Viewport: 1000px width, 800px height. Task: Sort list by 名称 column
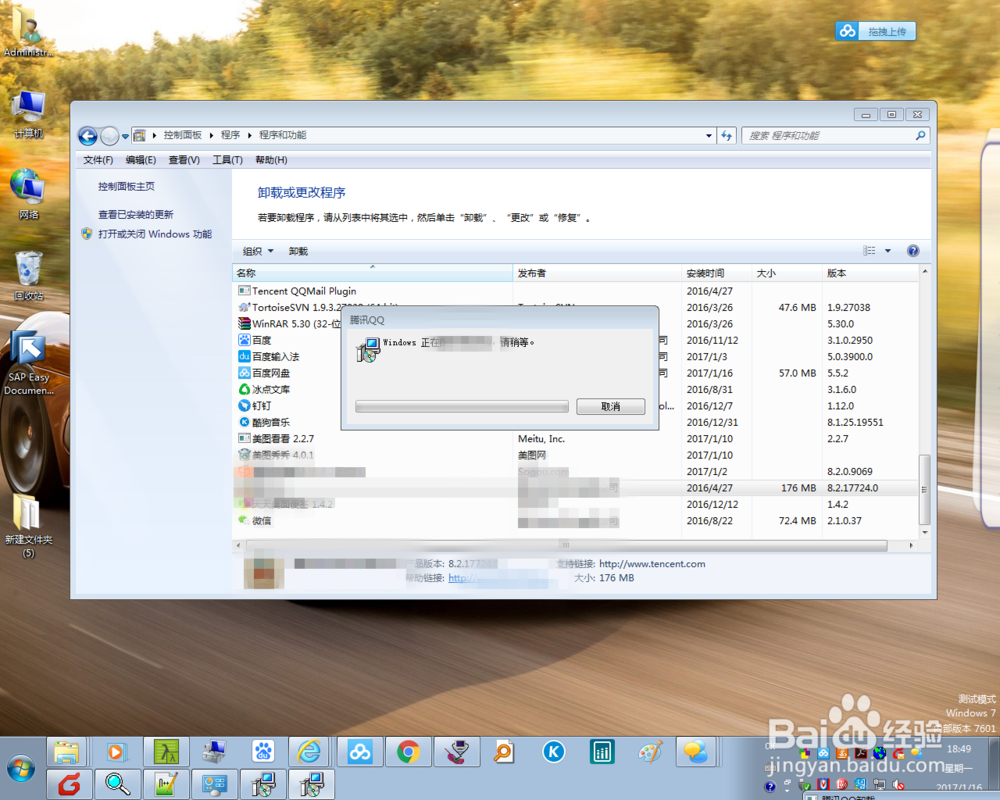372,273
